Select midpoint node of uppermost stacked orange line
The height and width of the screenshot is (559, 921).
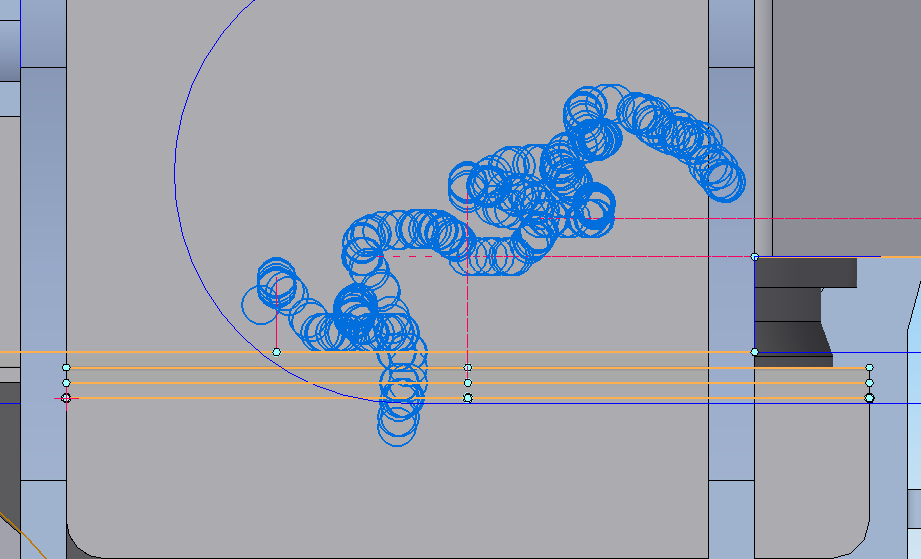(468, 368)
